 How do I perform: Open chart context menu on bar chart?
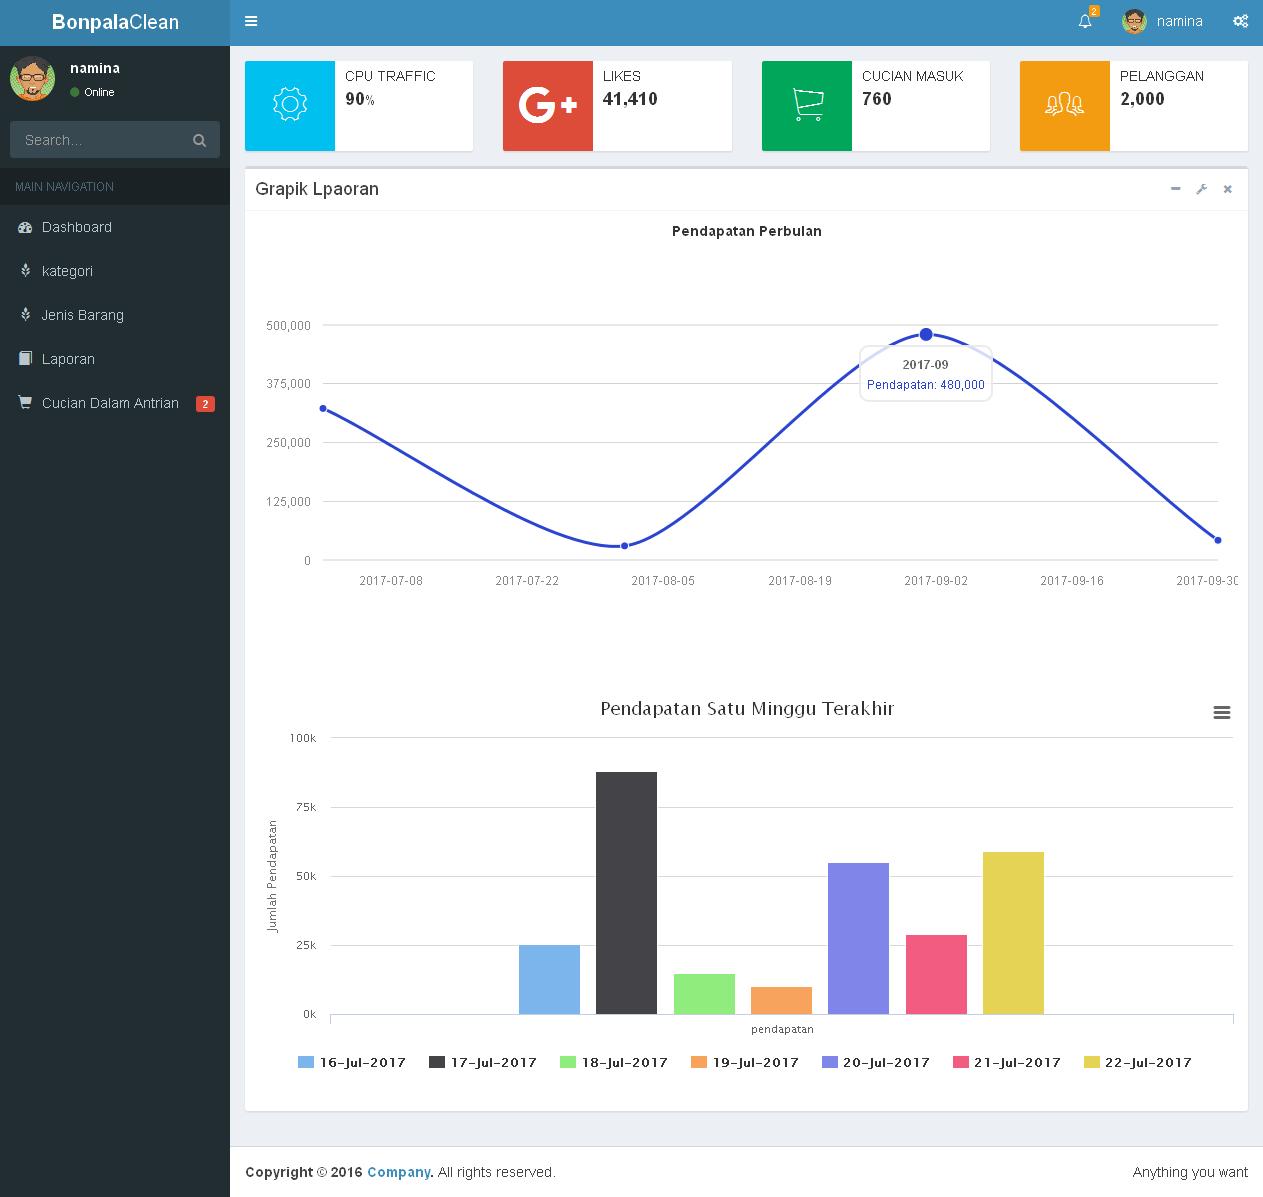[x=1222, y=713]
